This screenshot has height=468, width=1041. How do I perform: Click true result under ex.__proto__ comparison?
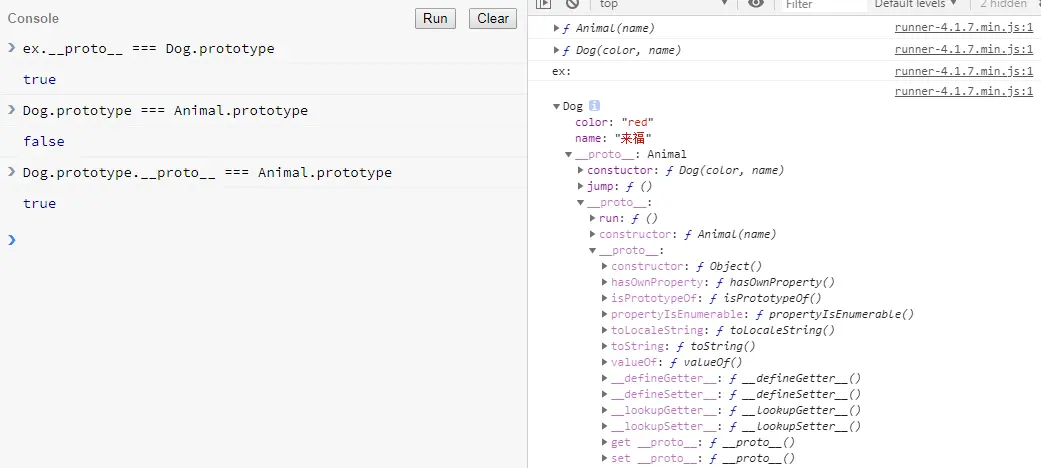point(40,80)
